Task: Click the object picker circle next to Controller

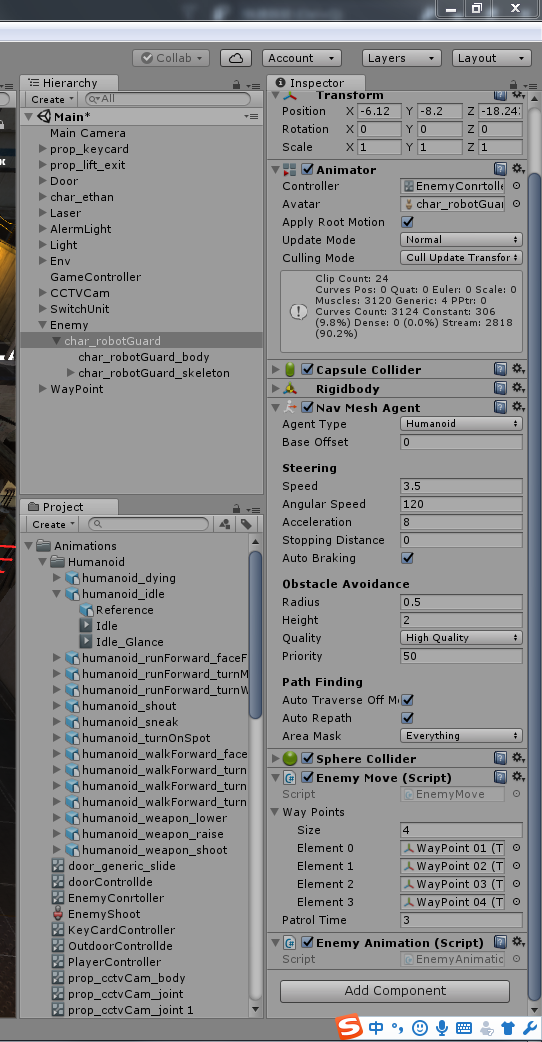Action: click(x=516, y=186)
